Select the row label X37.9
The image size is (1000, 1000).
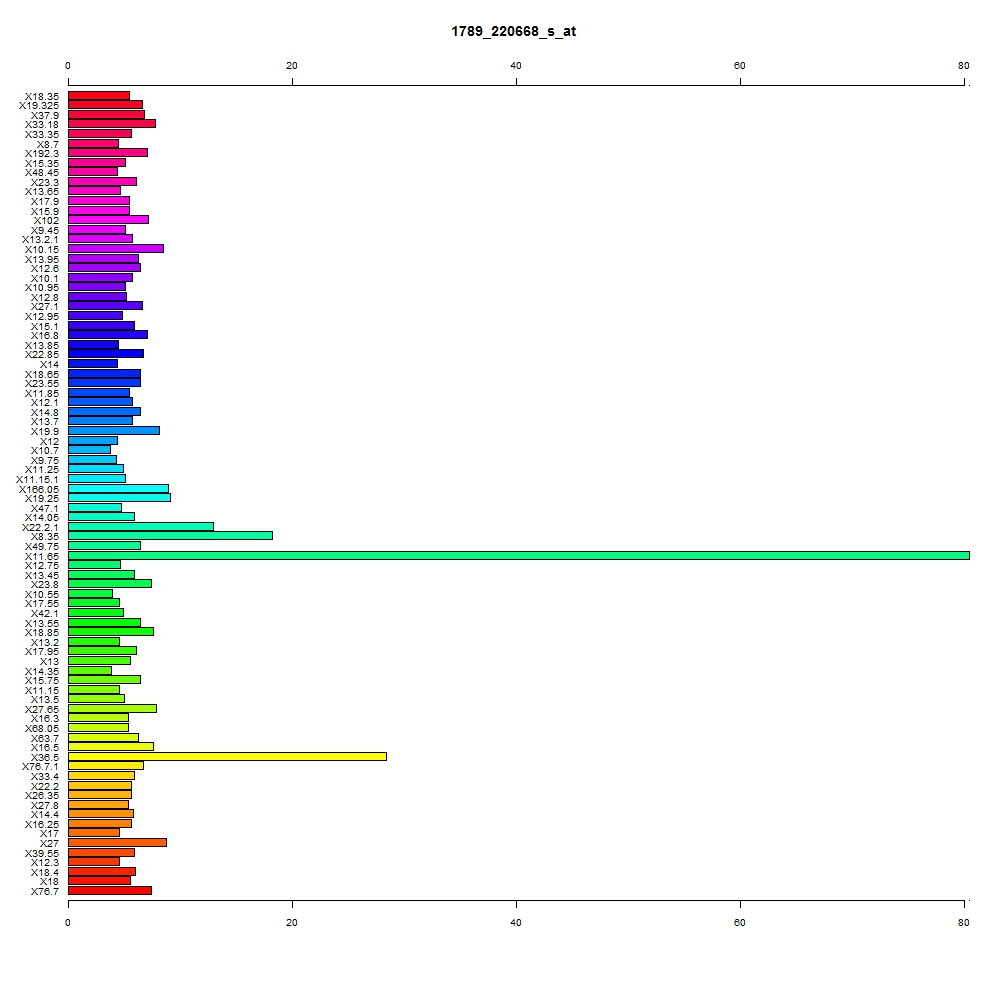click(45, 115)
